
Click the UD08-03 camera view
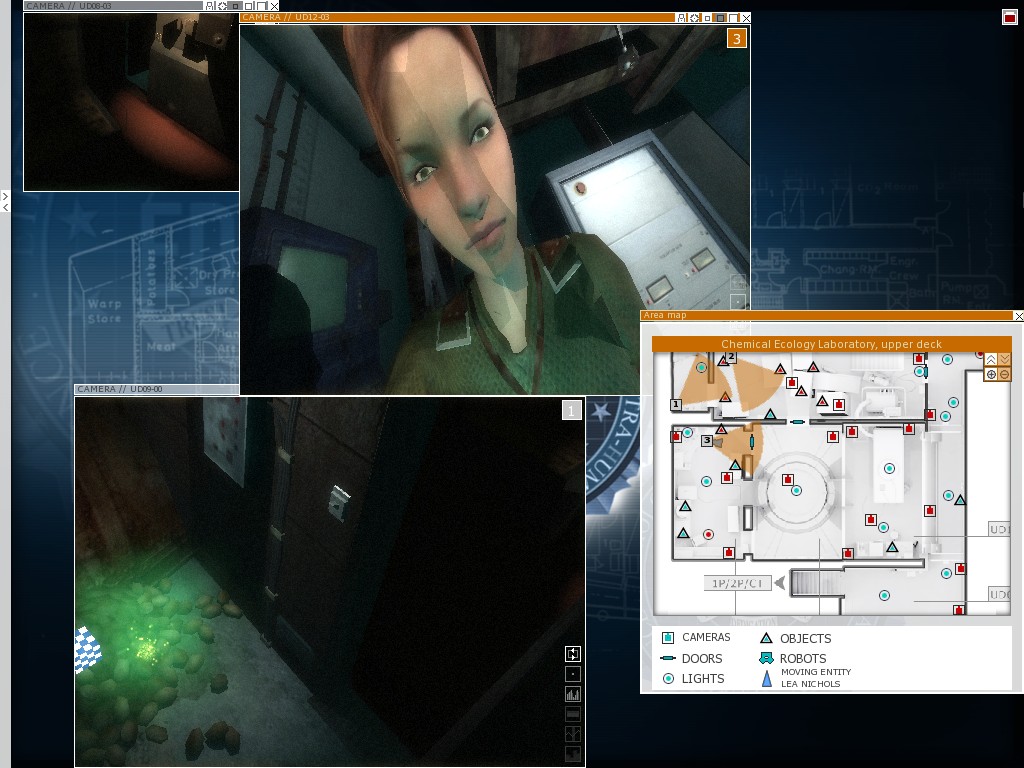click(131, 101)
